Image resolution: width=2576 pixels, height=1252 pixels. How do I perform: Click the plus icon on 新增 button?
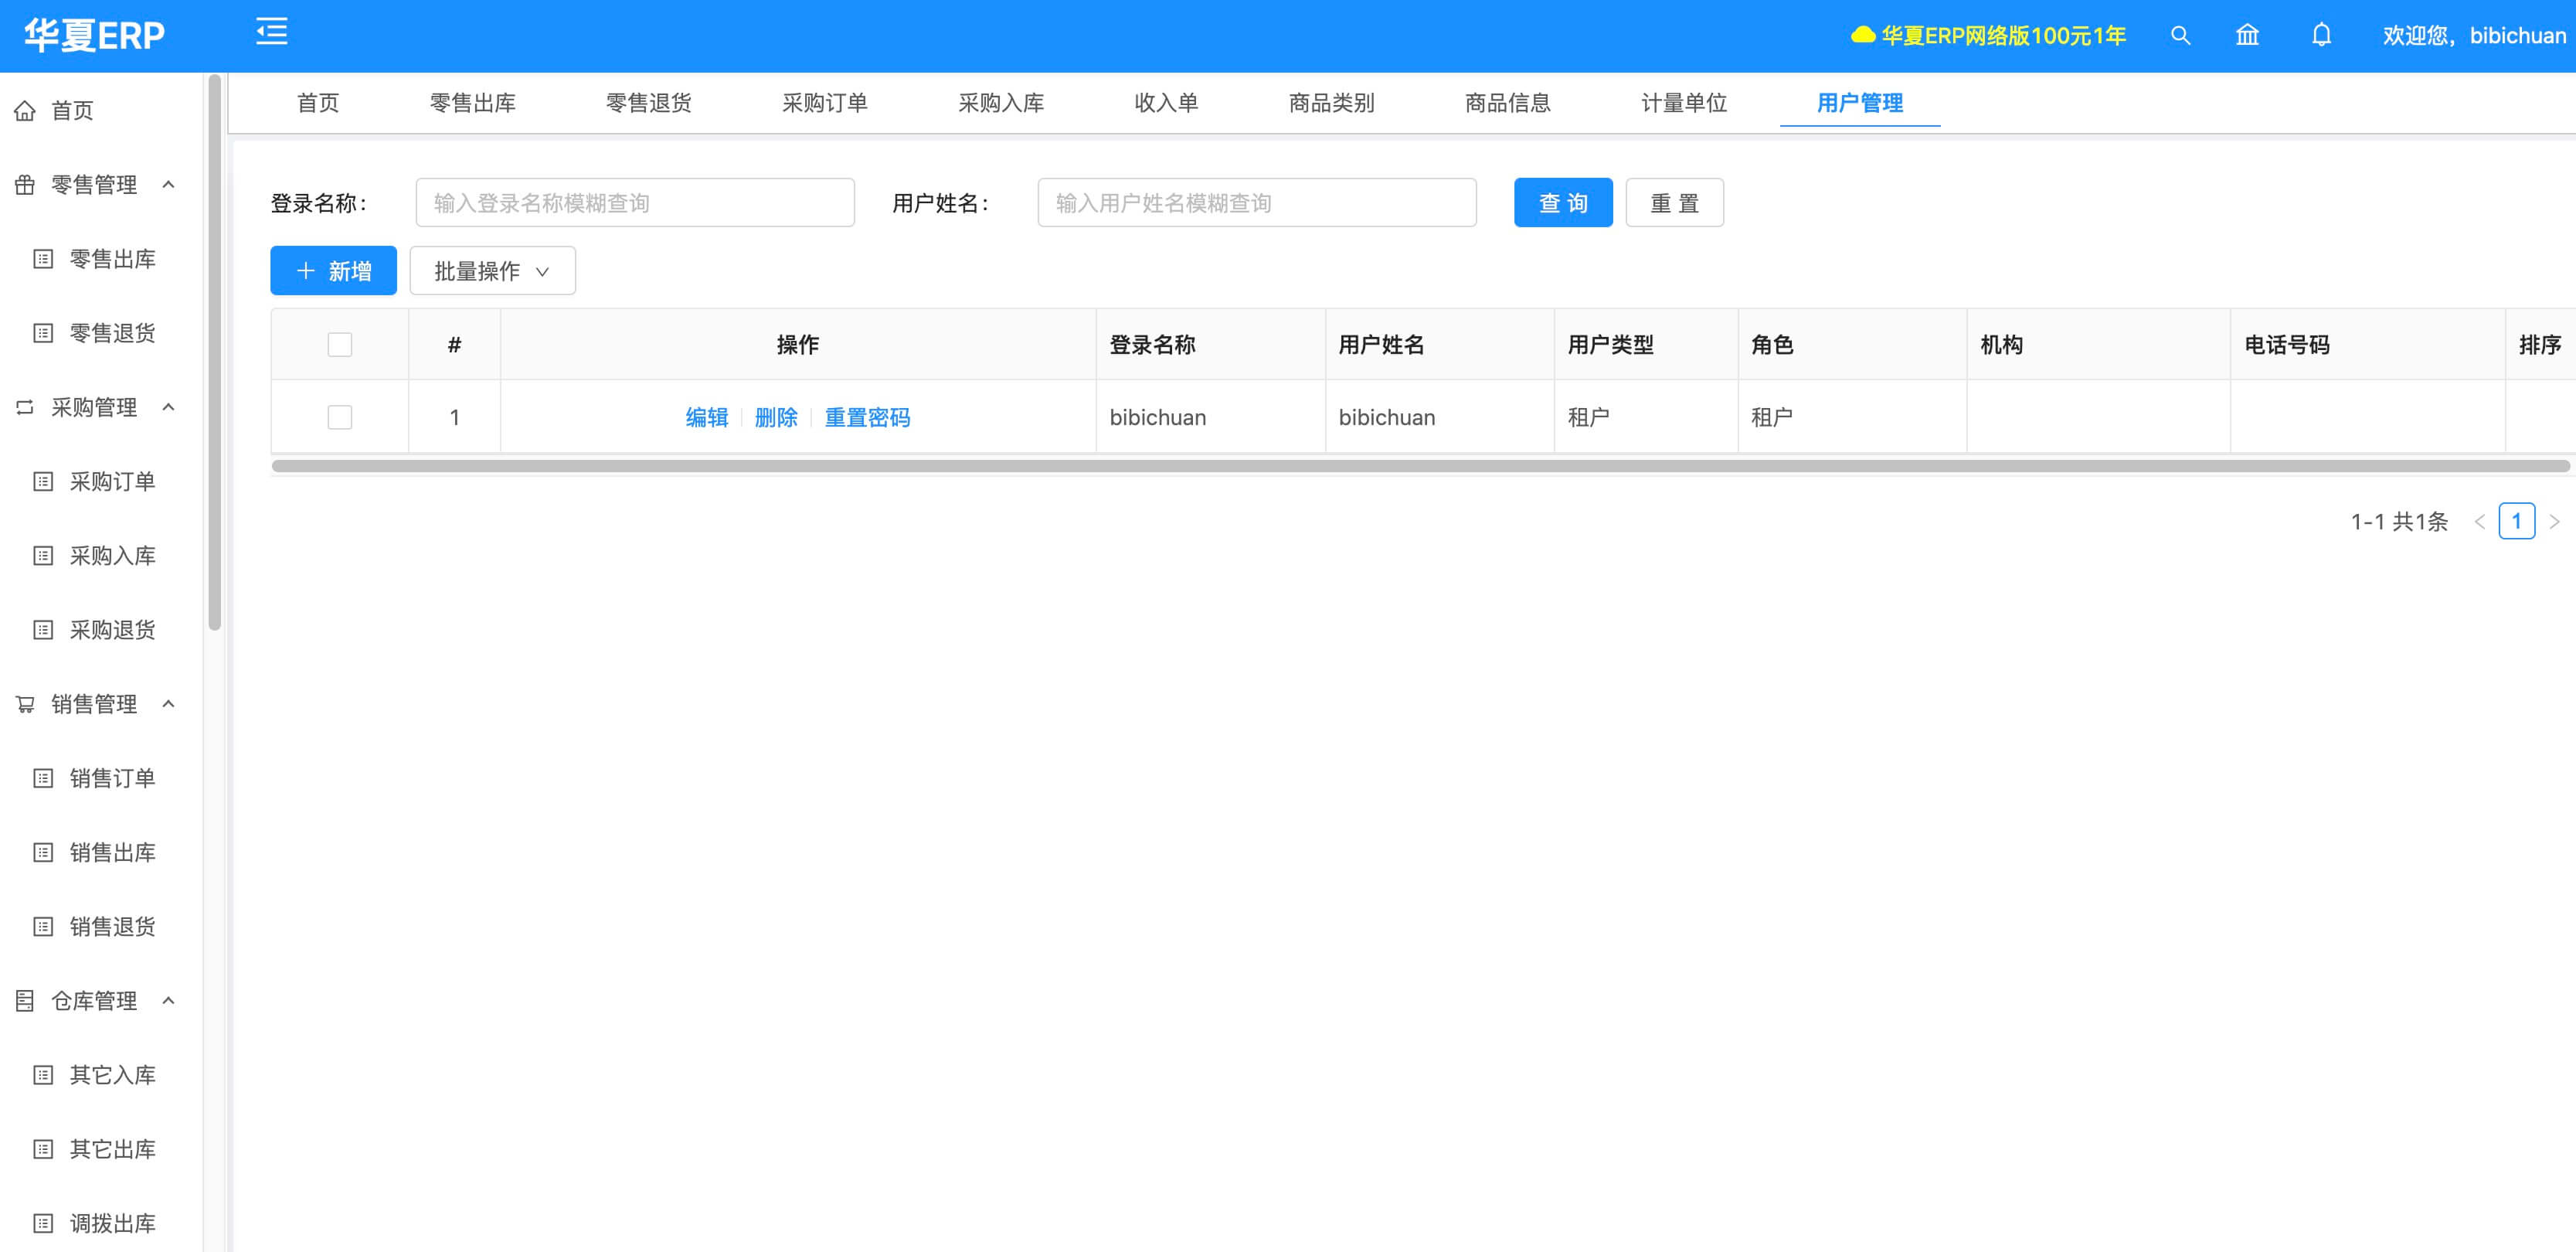306,271
